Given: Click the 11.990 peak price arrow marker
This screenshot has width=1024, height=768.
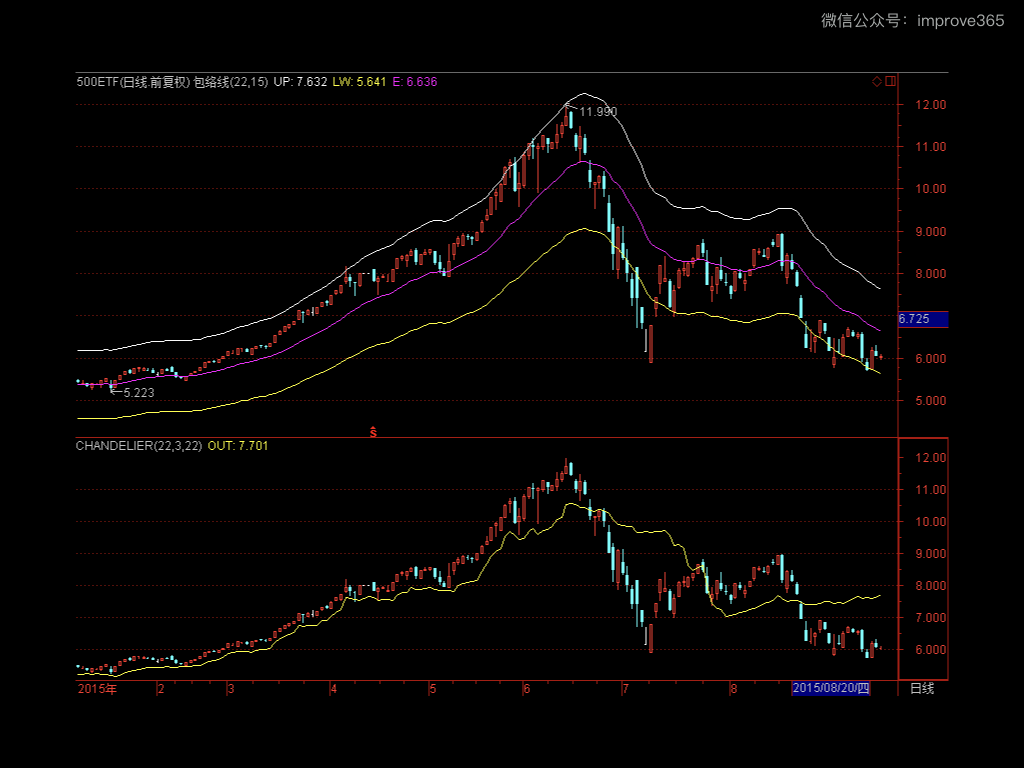Looking at the screenshot, I should [x=596, y=111].
